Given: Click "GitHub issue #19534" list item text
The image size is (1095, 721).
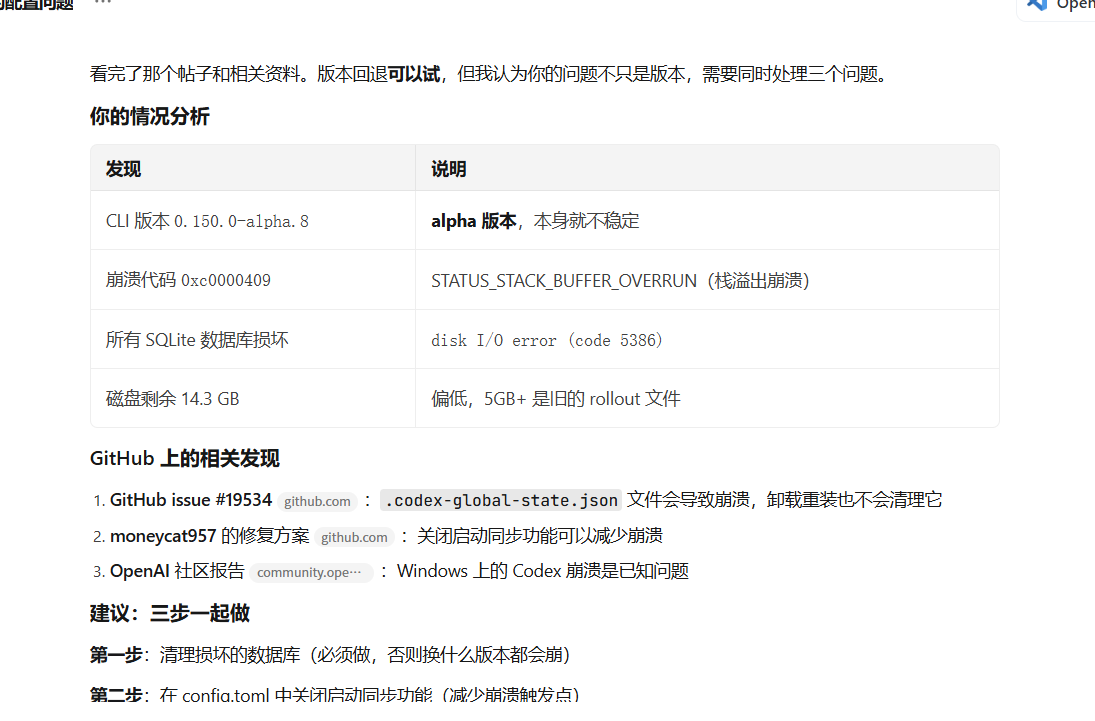Looking at the screenshot, I should tap(191, 500).
